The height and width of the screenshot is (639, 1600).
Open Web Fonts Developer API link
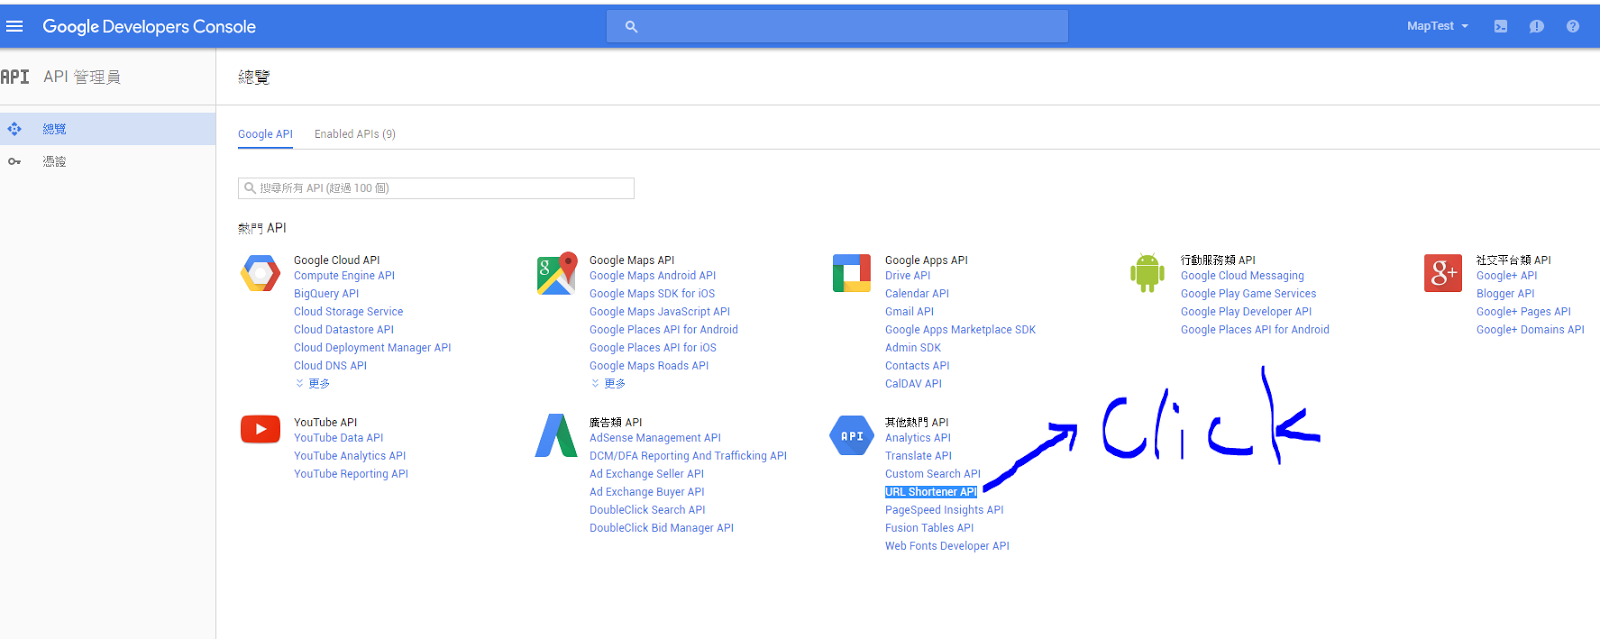click(x=947, y=546)
